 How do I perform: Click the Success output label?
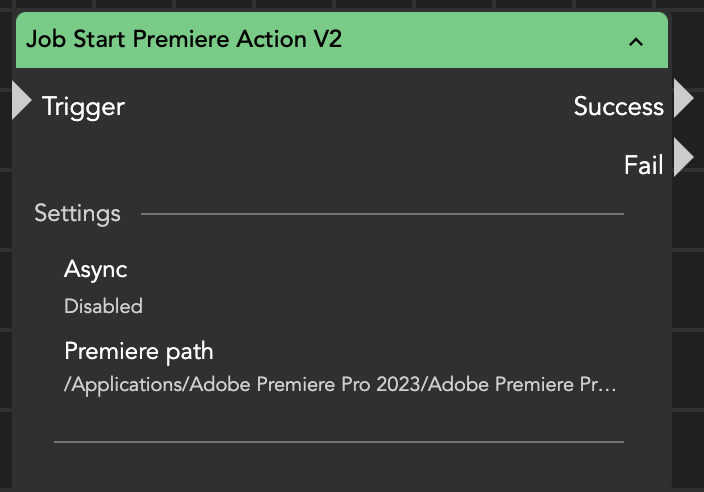(x=618, y=106)
